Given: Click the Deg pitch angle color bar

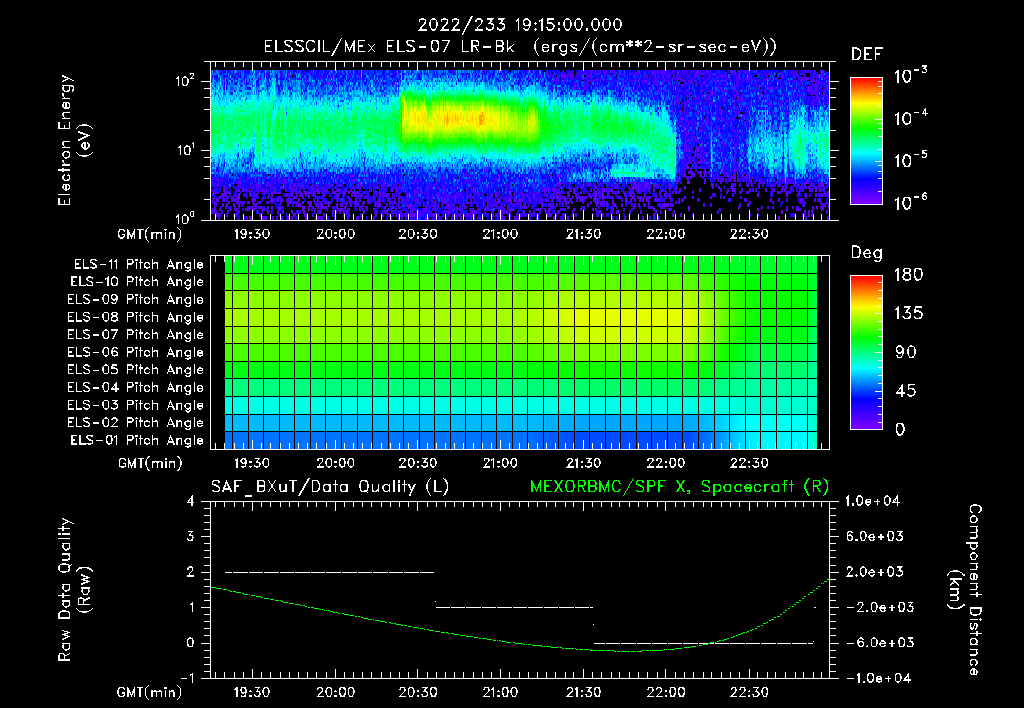Looking at the screenshot, I should pos(866,352).
